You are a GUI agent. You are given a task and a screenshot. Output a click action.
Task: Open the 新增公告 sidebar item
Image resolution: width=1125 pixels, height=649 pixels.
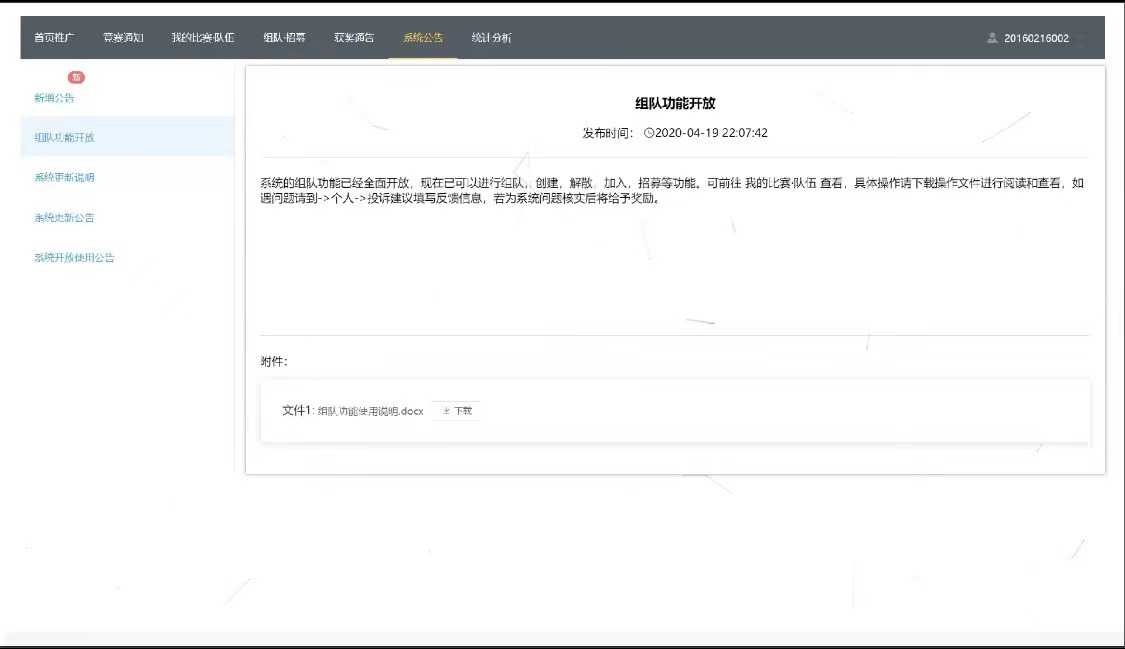[55, 98]
